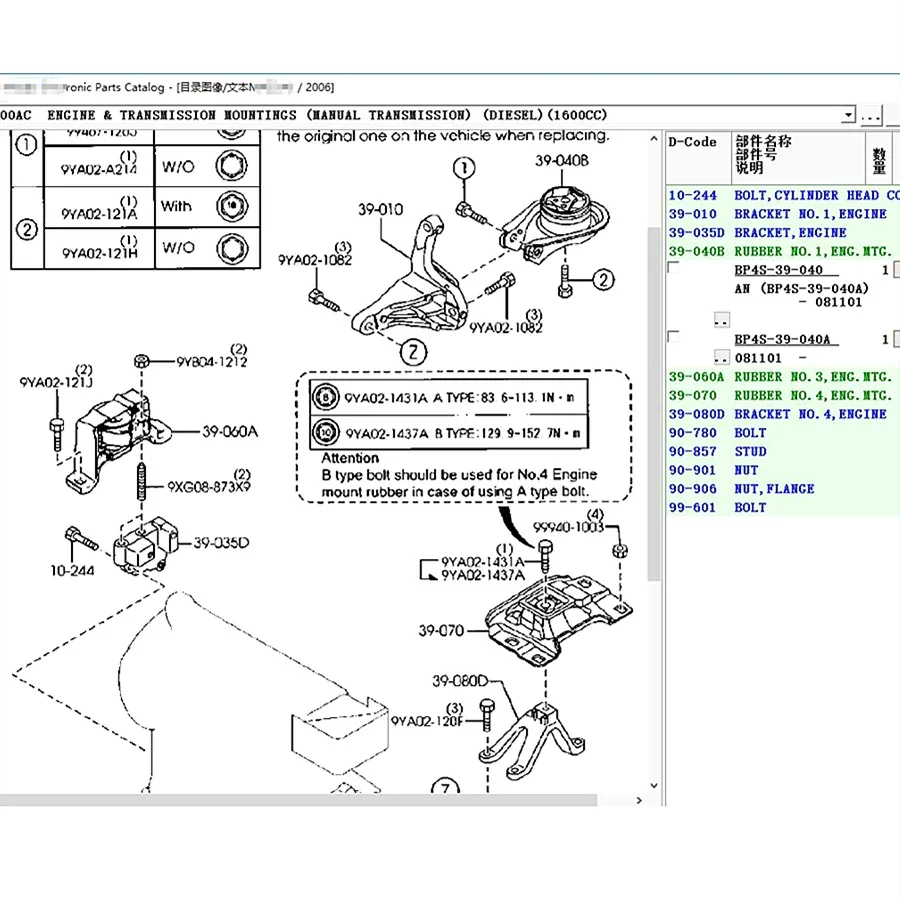The height and width of the screenshot is (900, 900).
Task: Select list row 39-010 BRACKET NO.1, ENGINE
Action: [783, 214]
